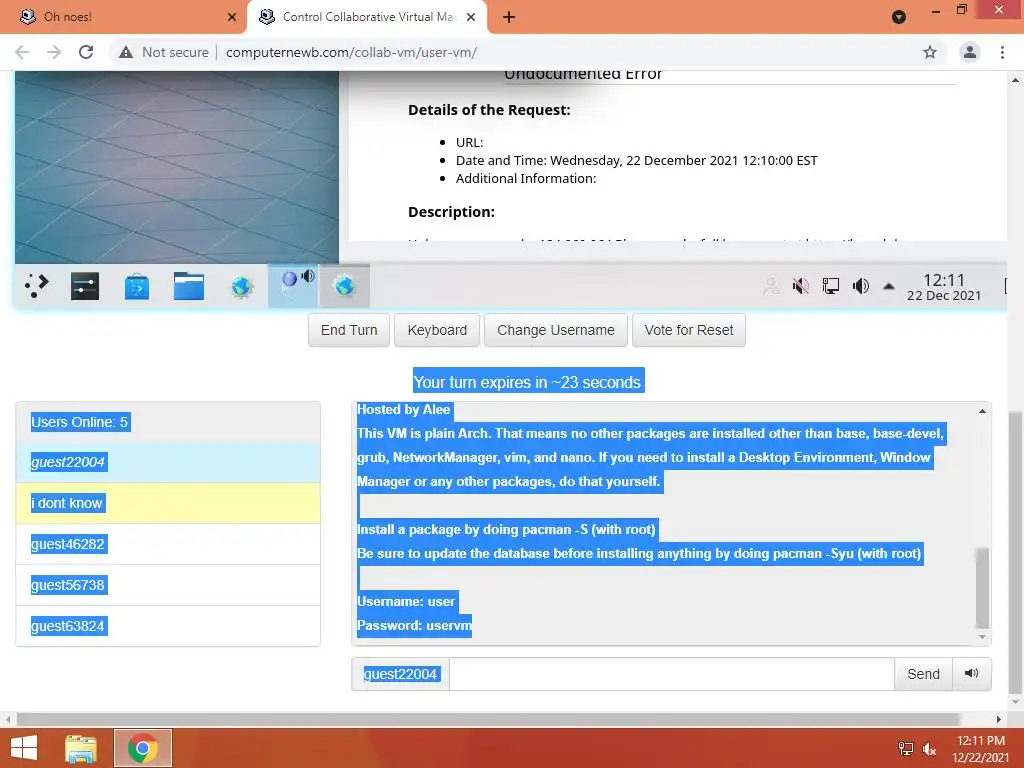Select user guest22004 in the users list
Viewport: 1024px width, 768px height.
168,462
